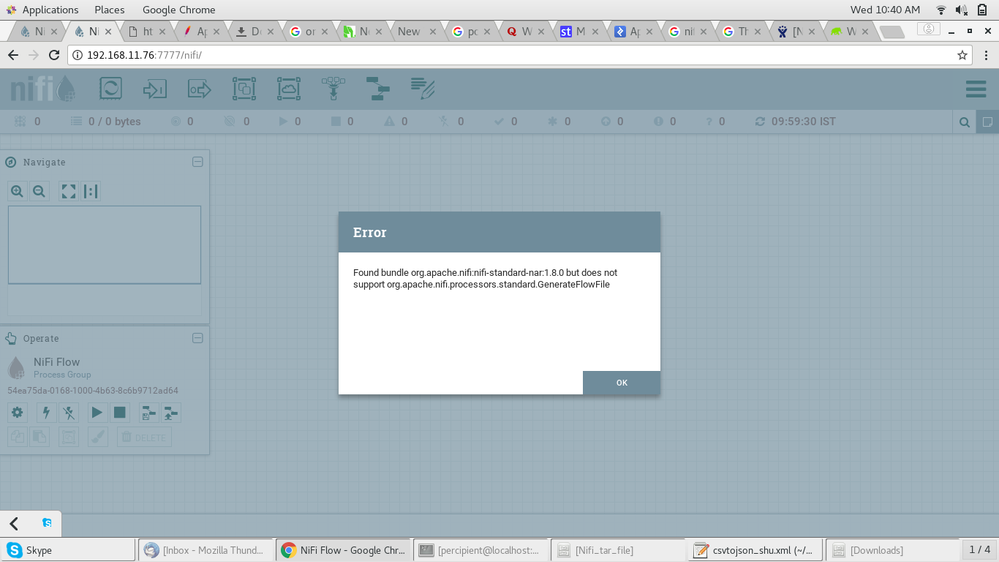Select the Output Port toolbar icon

point(199,89)
